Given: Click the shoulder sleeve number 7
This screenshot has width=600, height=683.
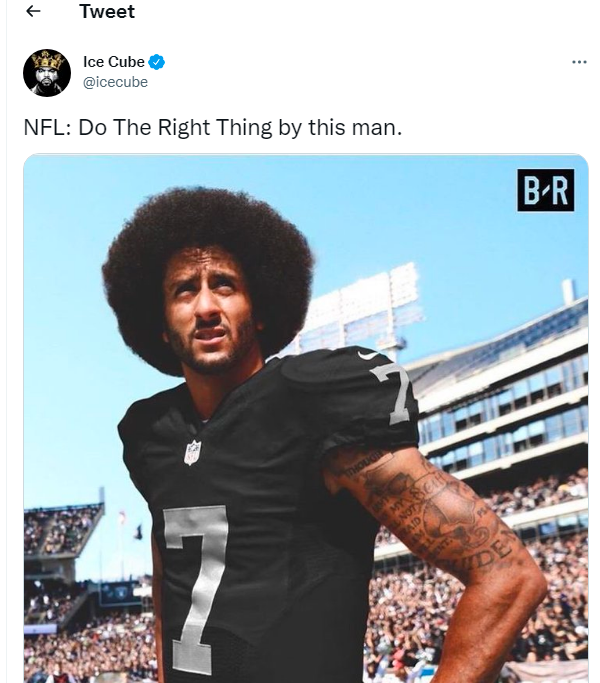Looking at the screenshot, I should pos(393,392).
